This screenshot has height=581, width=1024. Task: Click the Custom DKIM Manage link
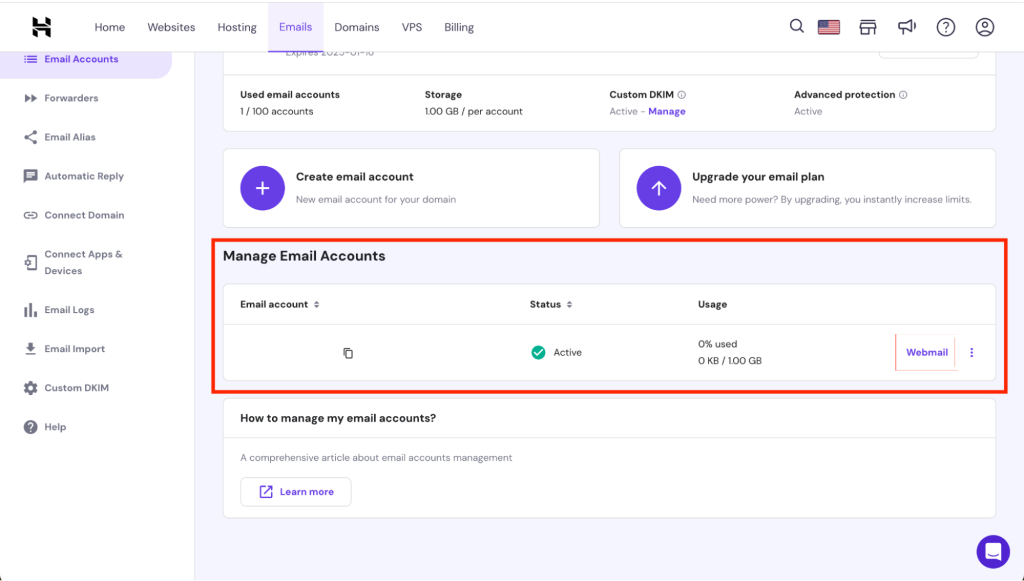click(666, 112)
